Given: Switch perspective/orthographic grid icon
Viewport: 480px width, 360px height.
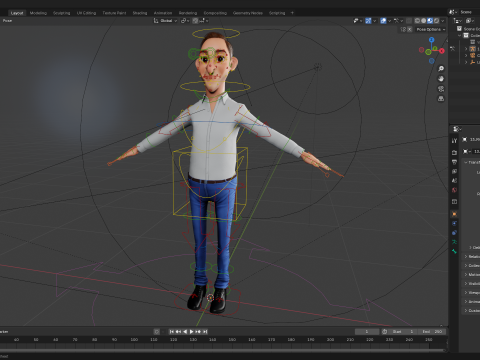Looking at the screenshot, I should coord(441,99).
